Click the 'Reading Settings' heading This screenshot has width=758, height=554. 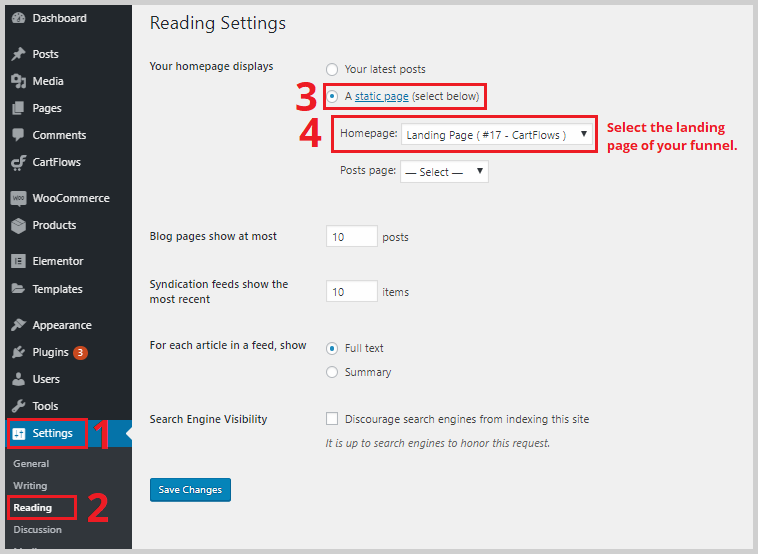click(x=218, y=23)
